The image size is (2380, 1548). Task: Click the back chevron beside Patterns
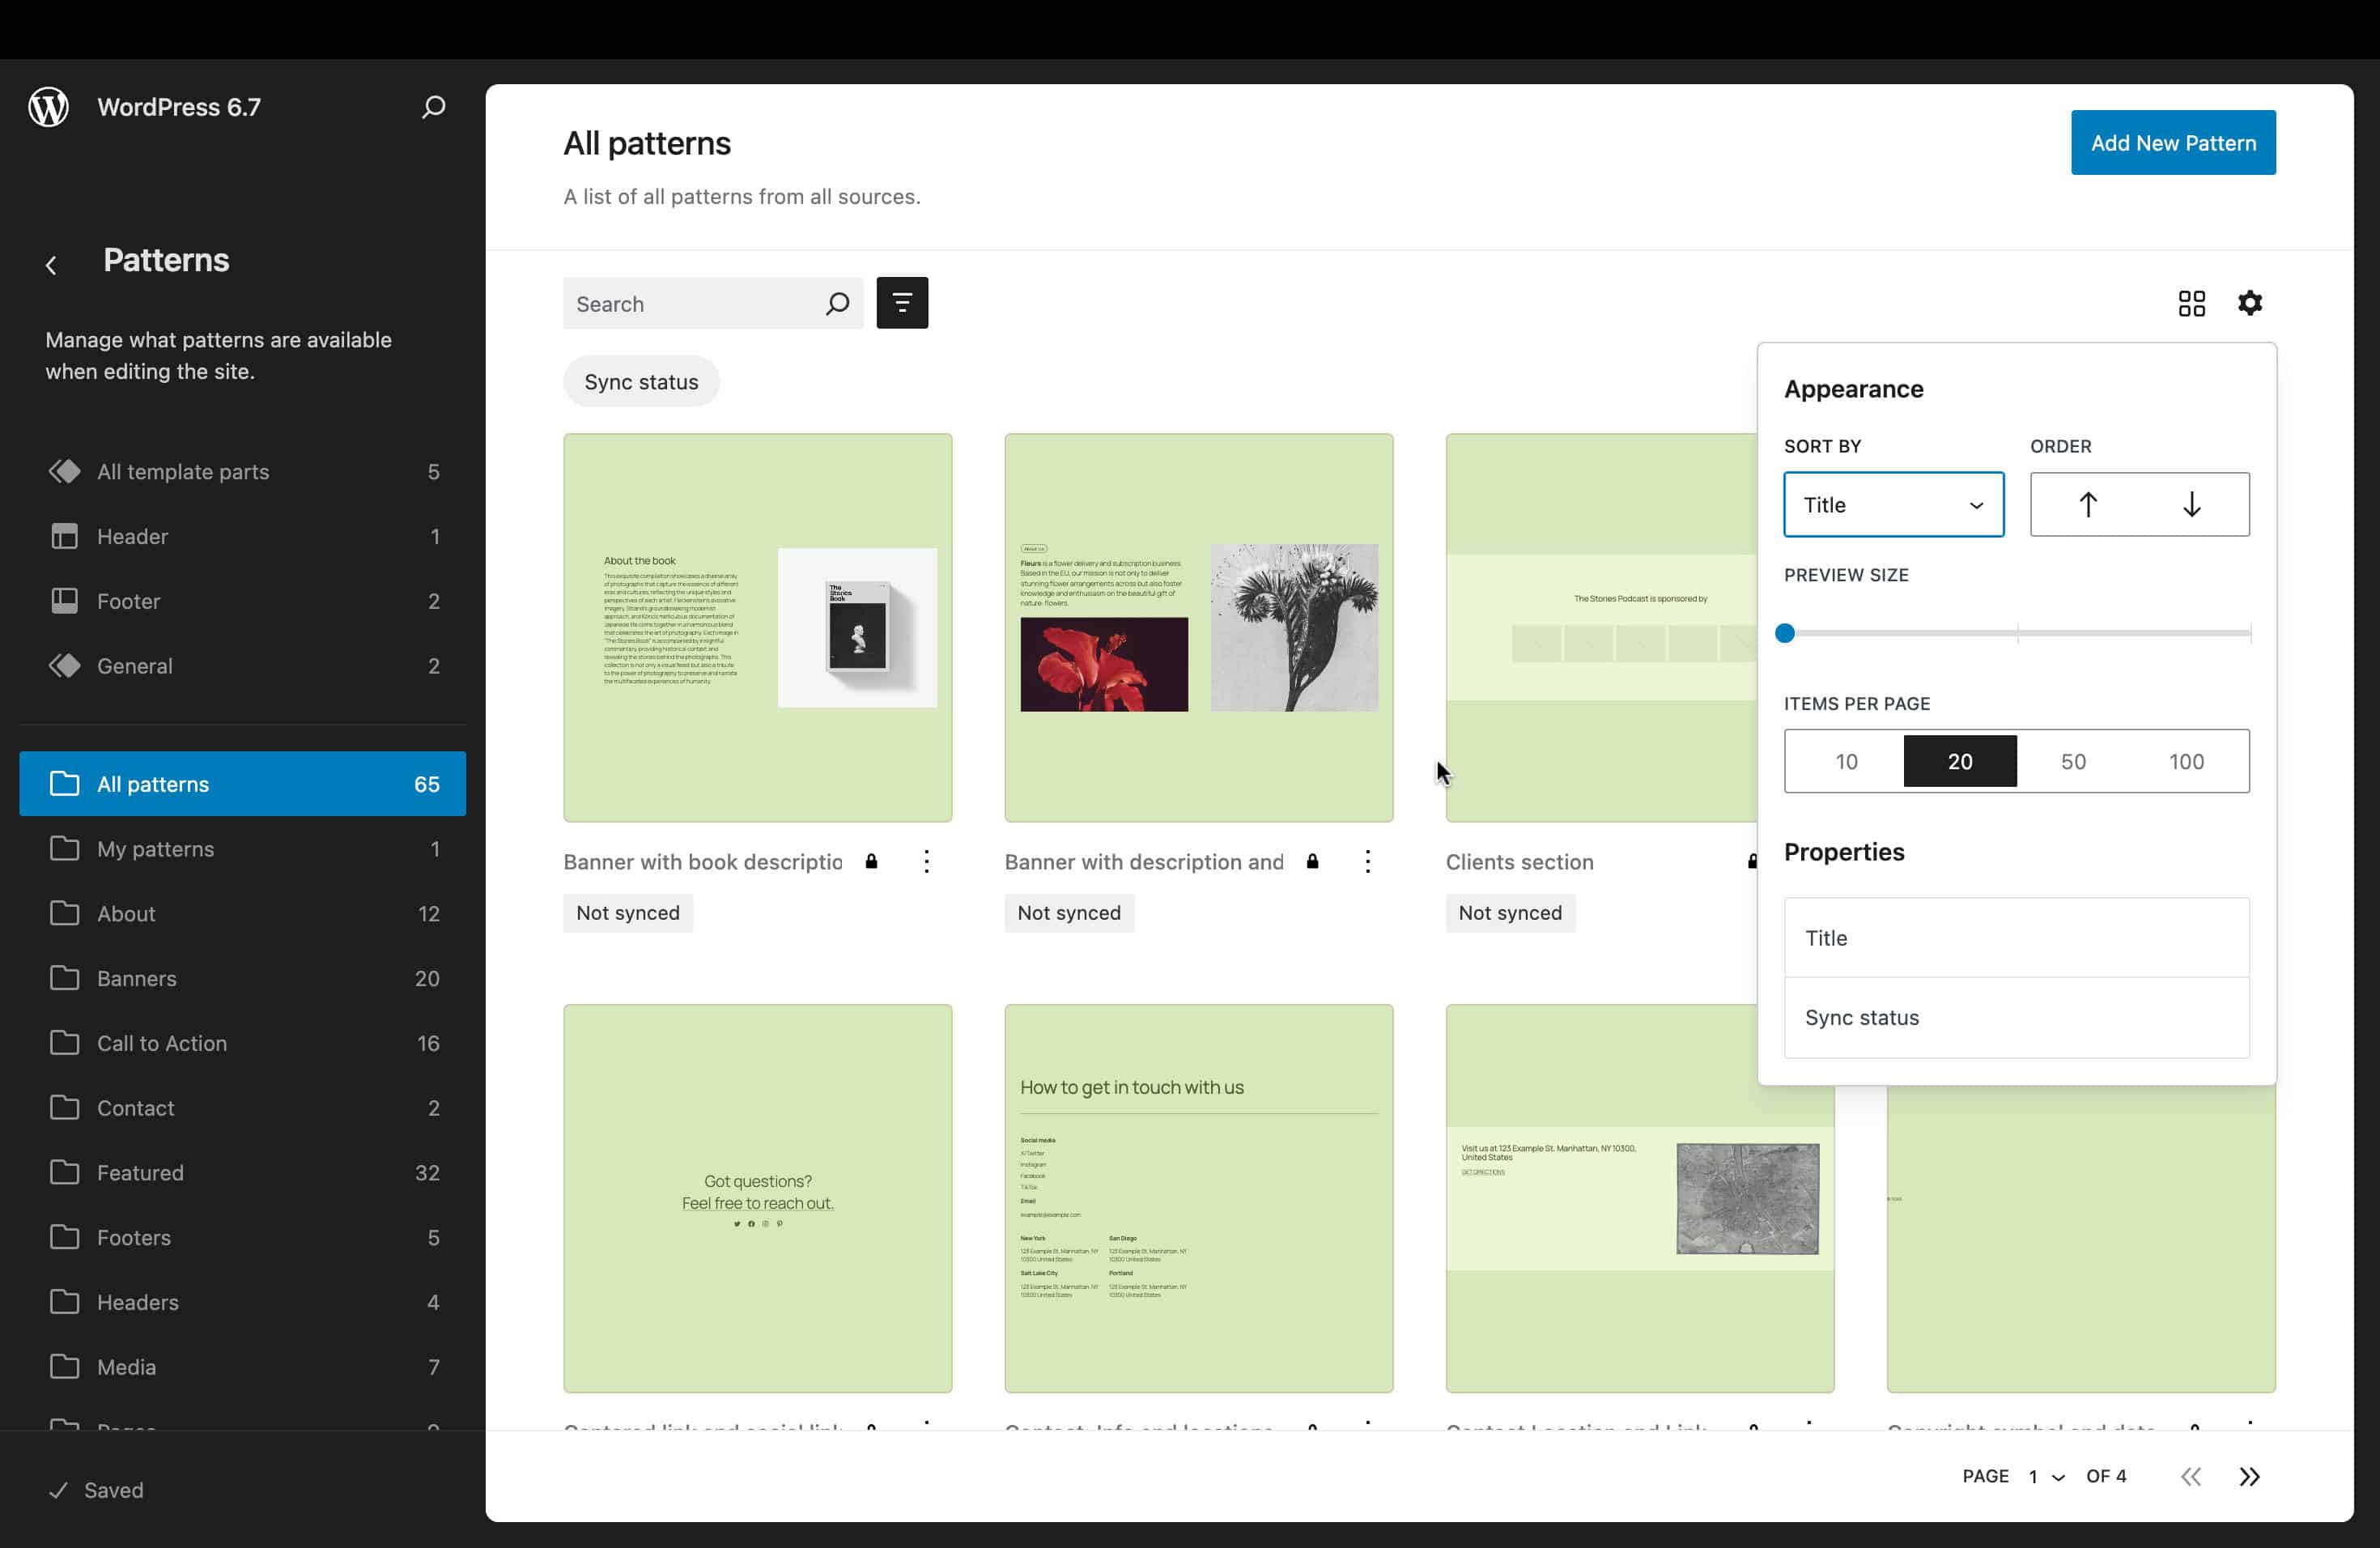click(51, 265)
